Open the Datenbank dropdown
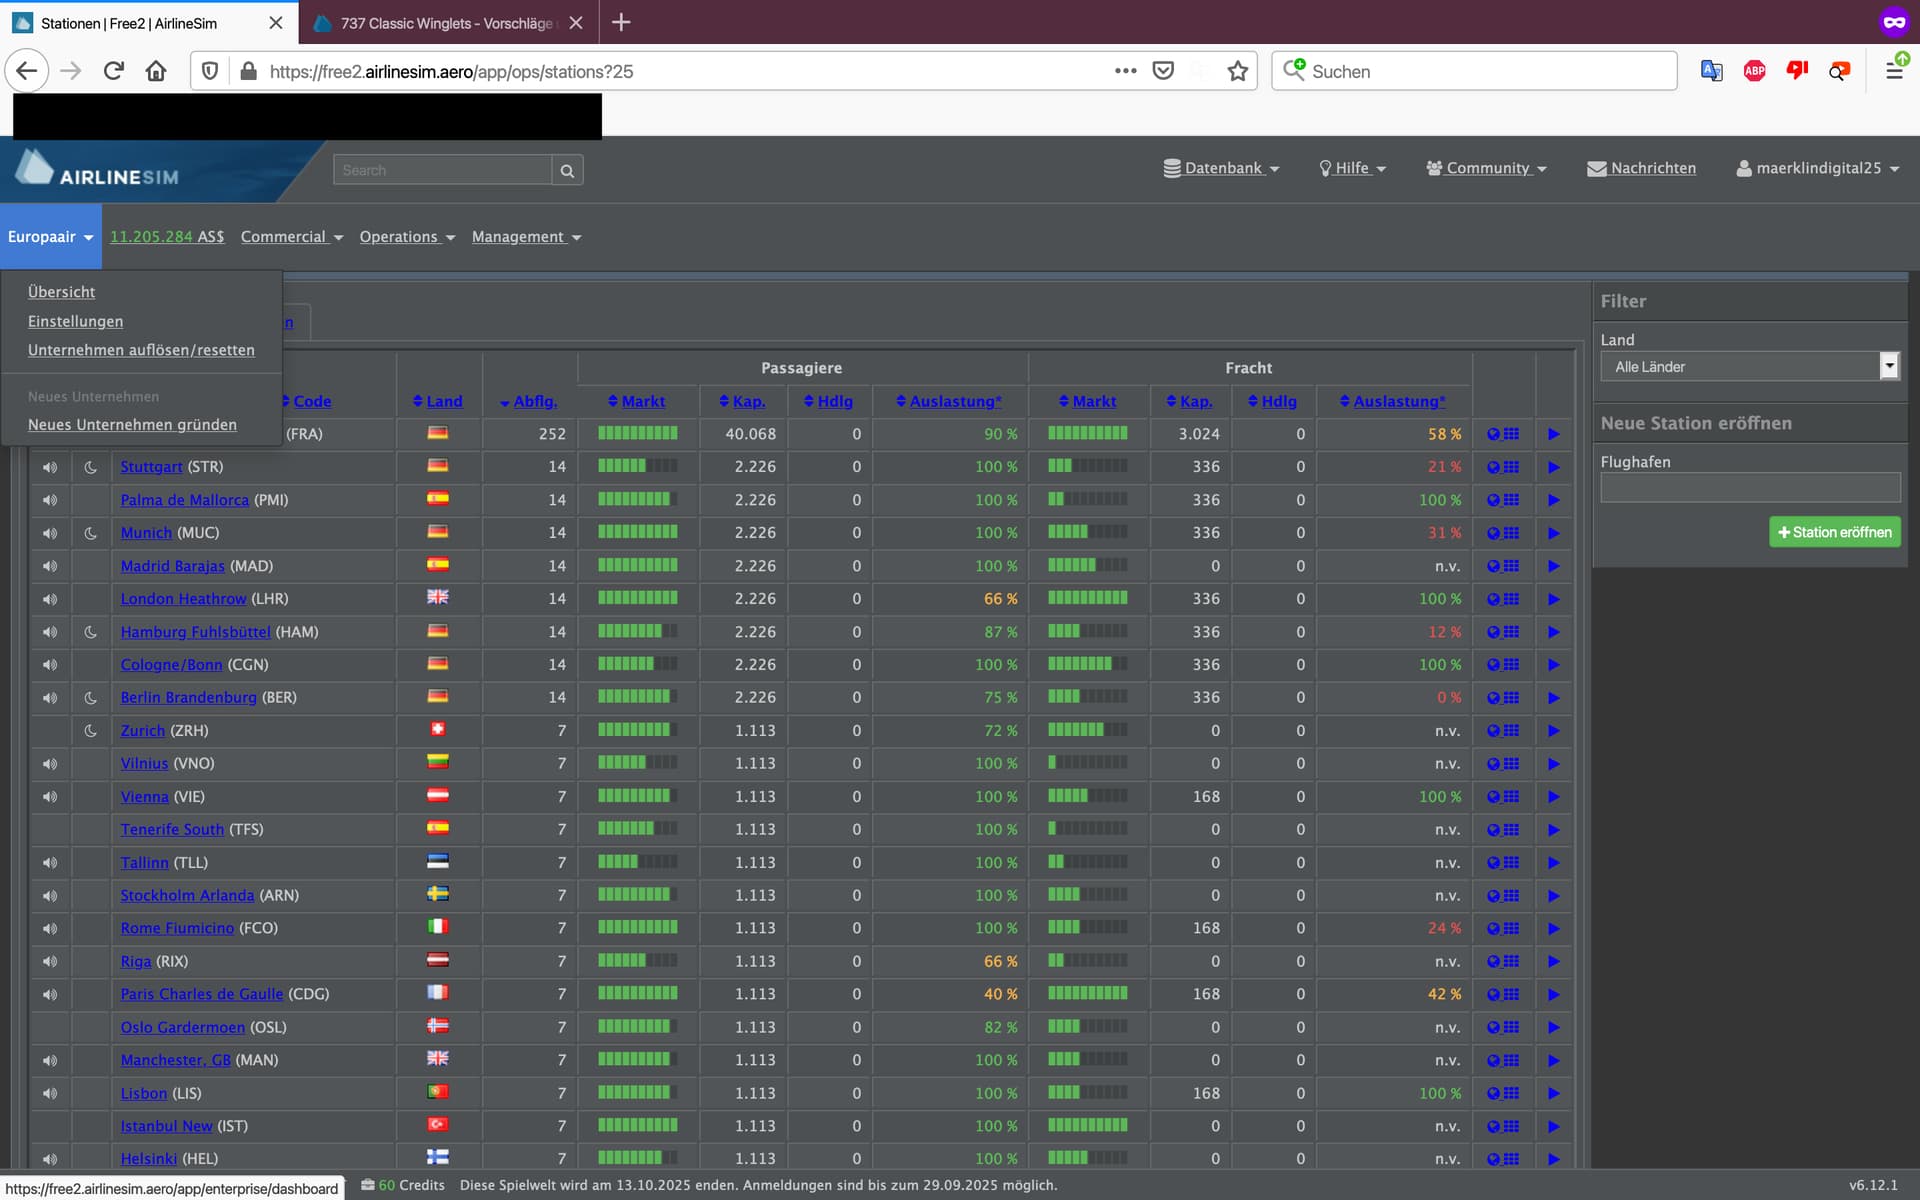This screenshot has height=1200, width=1920. coord(1222,168)
